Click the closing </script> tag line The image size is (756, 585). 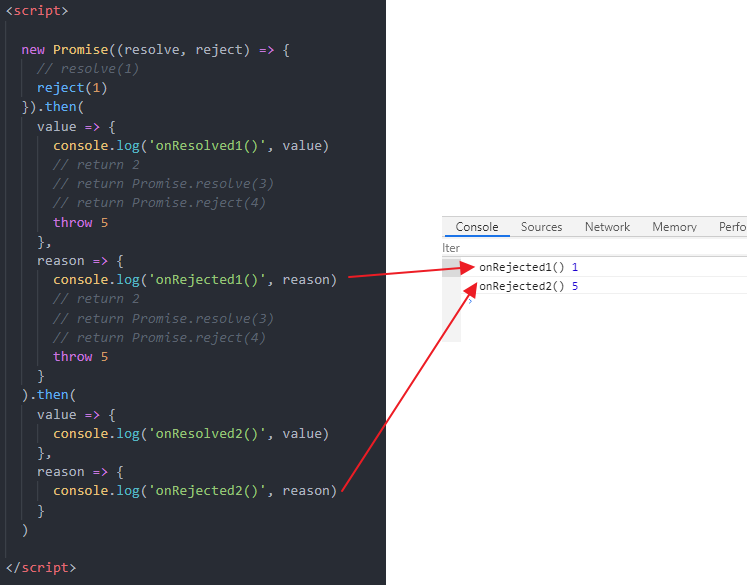click(41, 567)
